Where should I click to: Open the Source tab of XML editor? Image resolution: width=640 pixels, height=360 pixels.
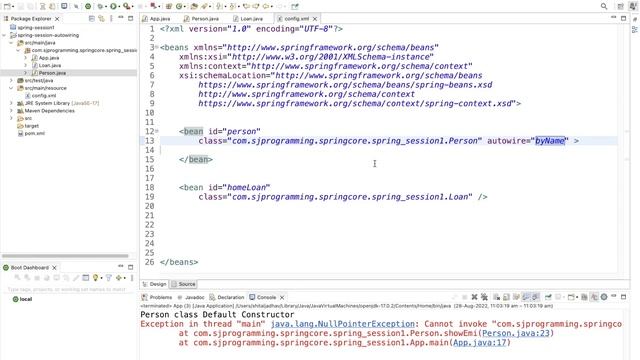[x=184, y=284]
